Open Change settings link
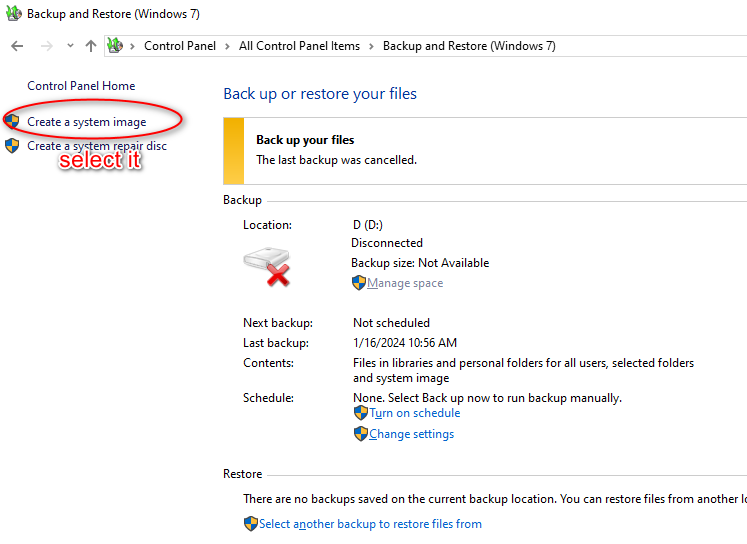Viewport: 747px width, 544px height. pyautogui.click(x=412, y=434)
